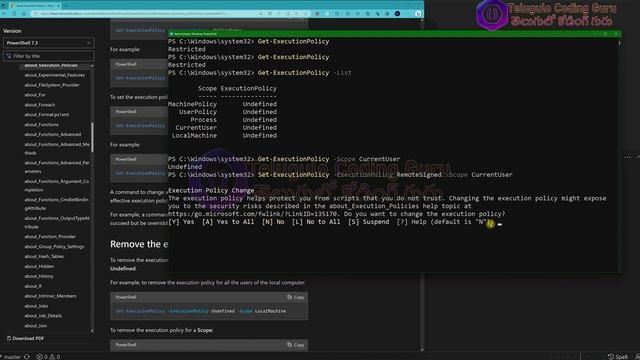The image size is (640, 360).
Task: Open the about_Hash_Tables topic
Action: click(x=44, y=256)
